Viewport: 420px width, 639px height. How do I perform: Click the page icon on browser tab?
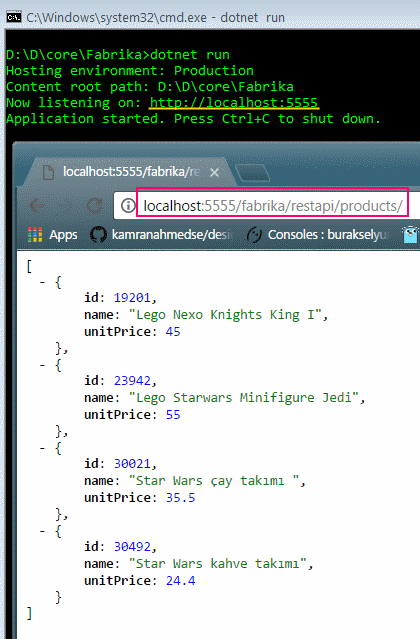pos(48,172)
